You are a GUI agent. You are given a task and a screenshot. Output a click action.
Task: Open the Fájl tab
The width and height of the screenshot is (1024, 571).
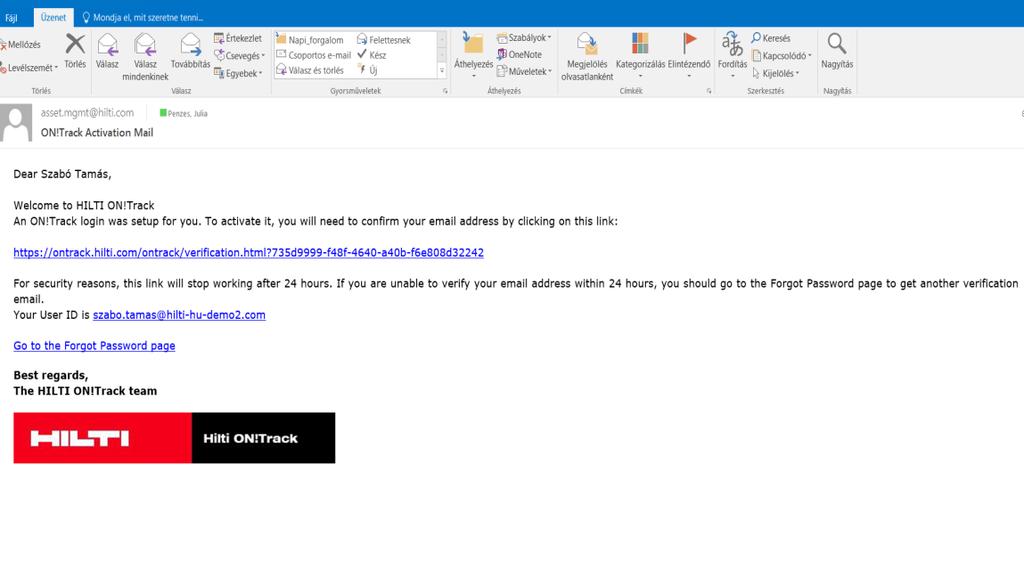click(12, 18)
